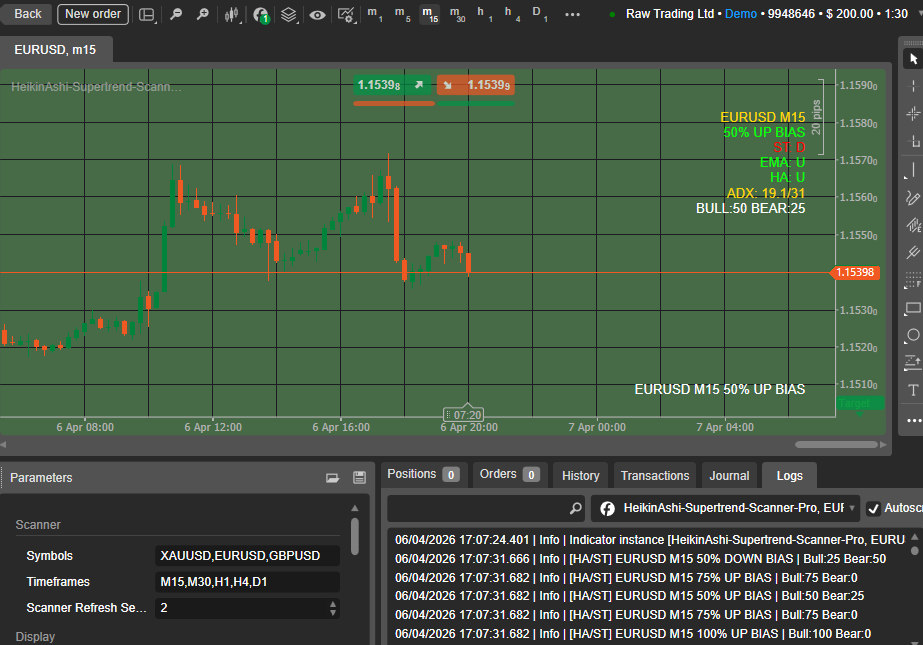Open the chart type candlestick selector
This screenshot has height=645, width=923.
click(232, 14)
